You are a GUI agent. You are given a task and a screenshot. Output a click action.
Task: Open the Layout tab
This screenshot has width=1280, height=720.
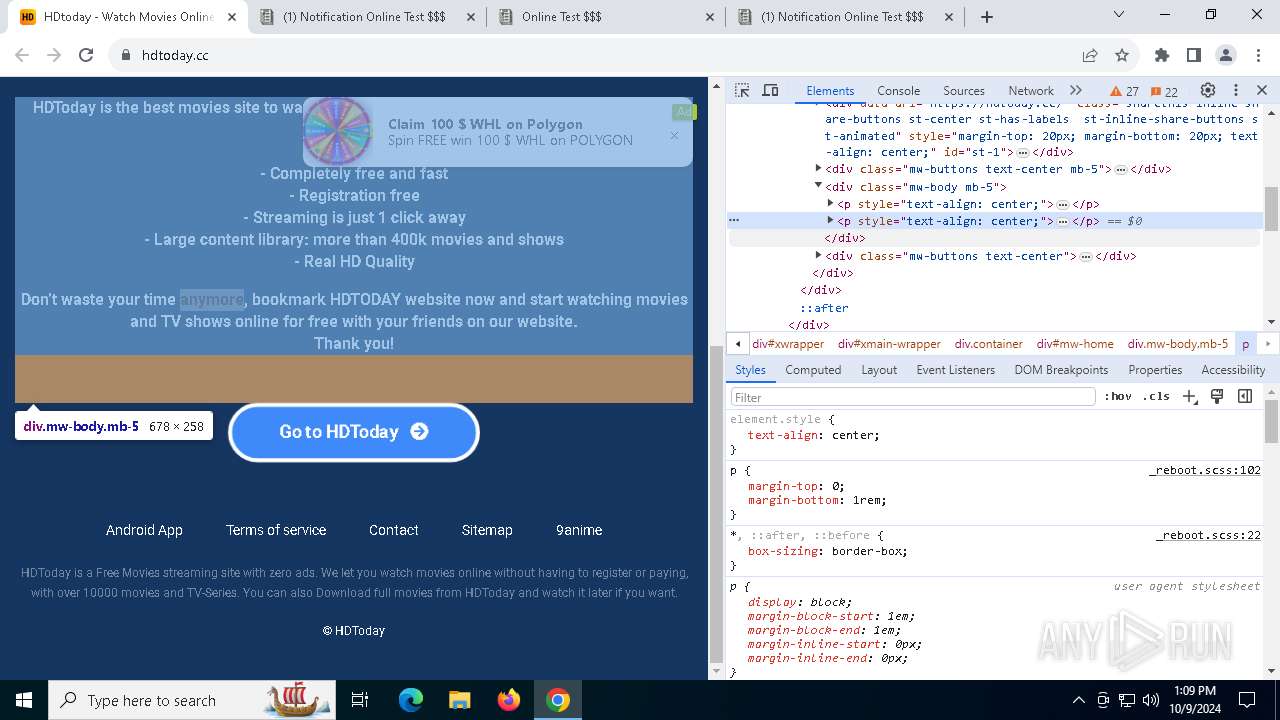tap(879, 369)
